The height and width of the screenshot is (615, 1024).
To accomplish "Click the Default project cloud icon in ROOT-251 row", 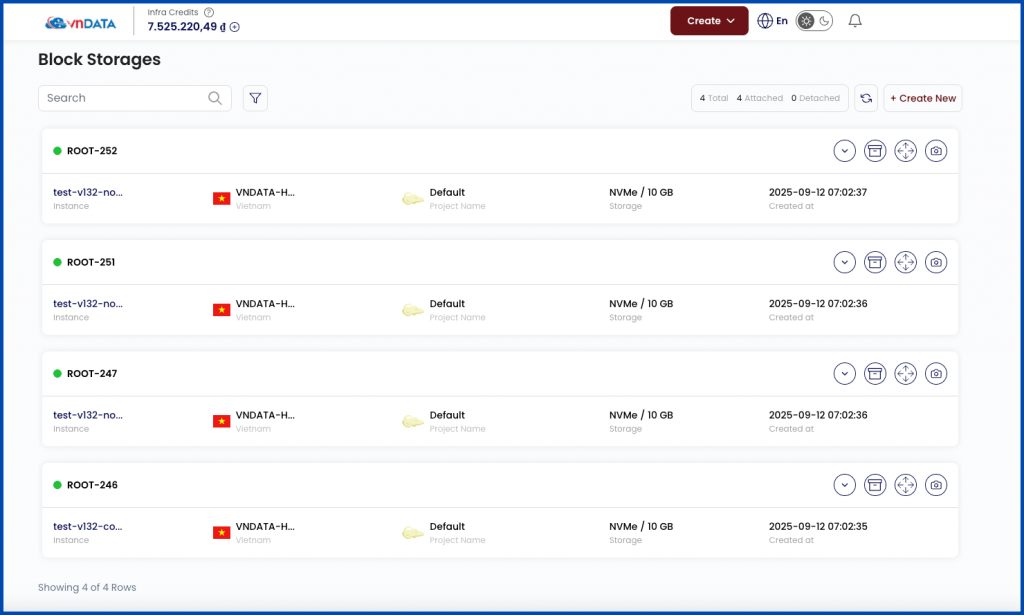I will point(413,310).
